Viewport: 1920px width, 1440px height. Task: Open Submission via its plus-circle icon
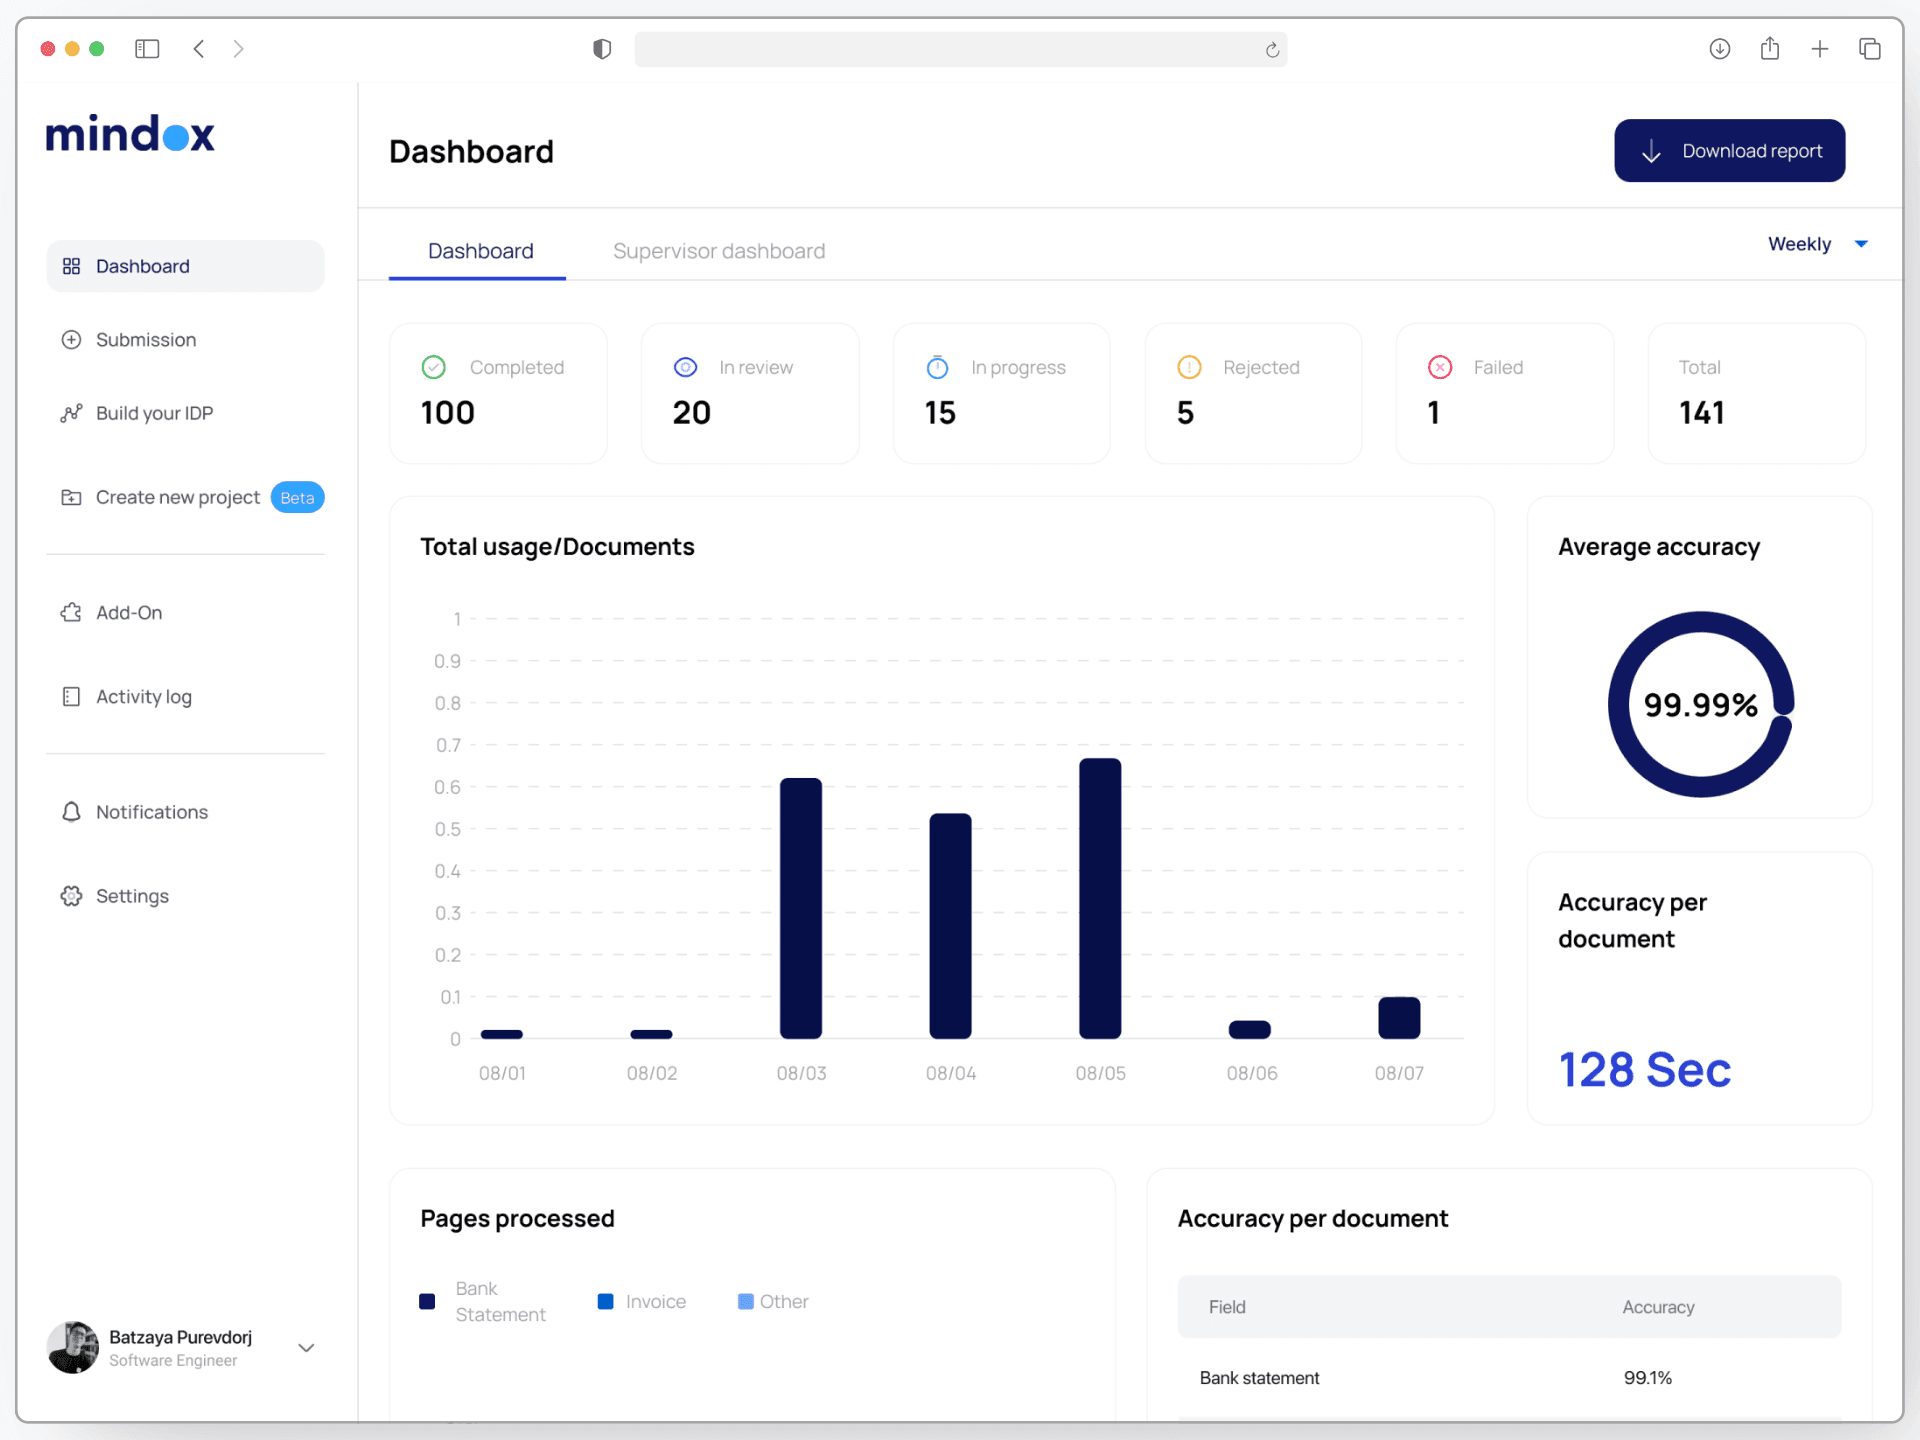click(x=71, y=340)
